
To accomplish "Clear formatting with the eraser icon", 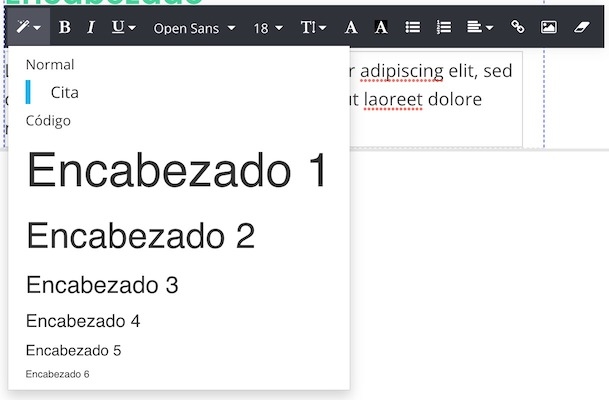I will pyautogui.click(x=582, y=28).
